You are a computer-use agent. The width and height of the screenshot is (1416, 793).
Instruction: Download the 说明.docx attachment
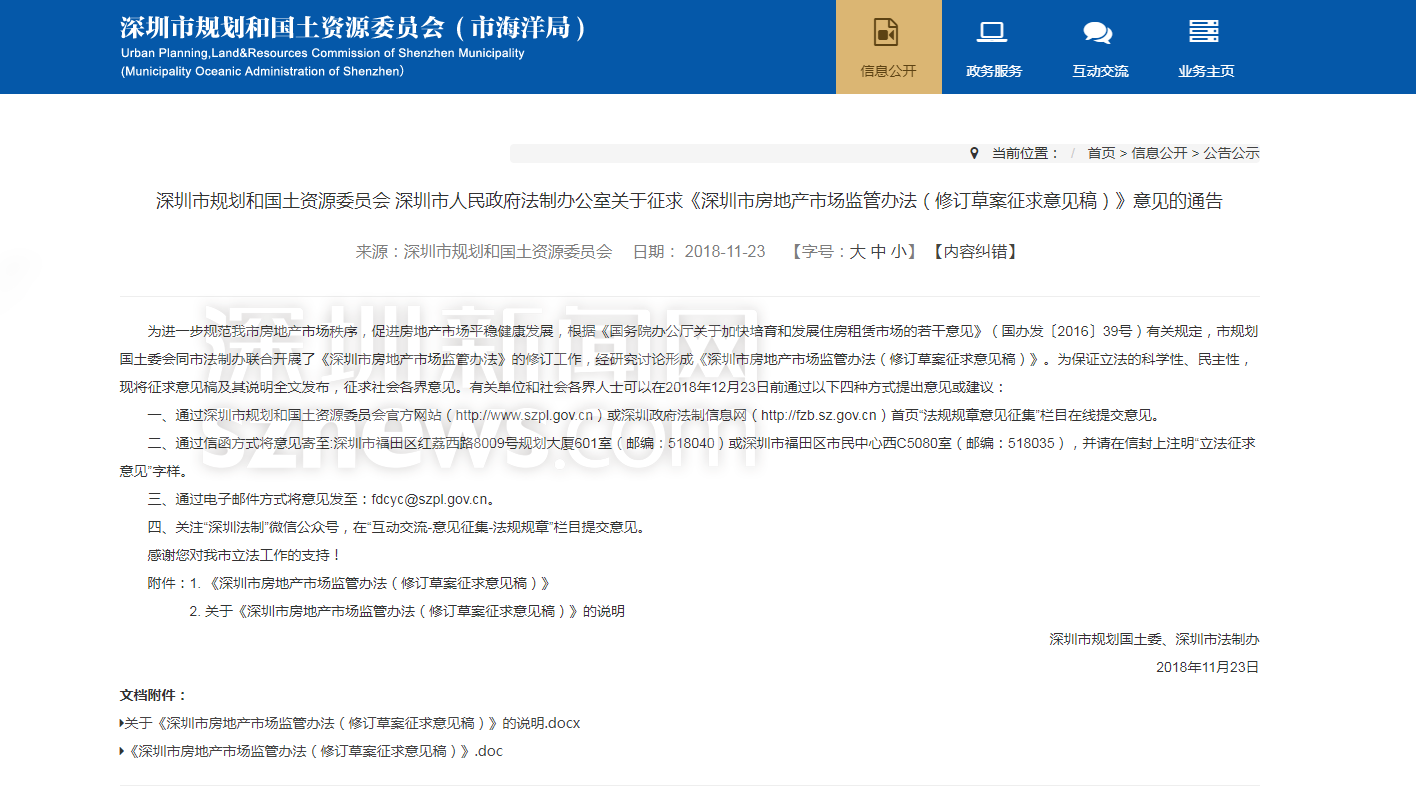[x=352, y=723]
